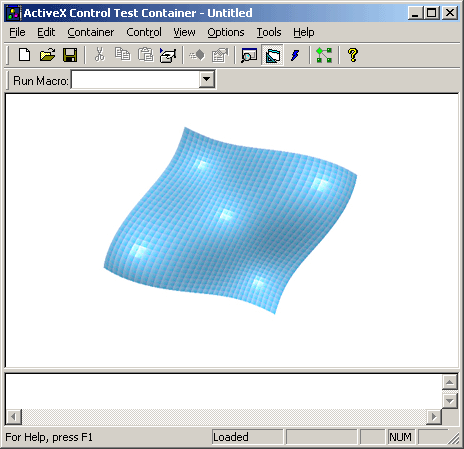Click the green nodes tab order icon

click(324, 55)
